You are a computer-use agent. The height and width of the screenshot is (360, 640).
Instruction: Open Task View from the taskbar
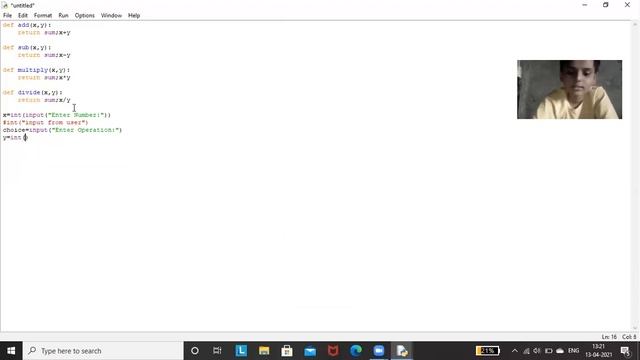tap(217, 351)
